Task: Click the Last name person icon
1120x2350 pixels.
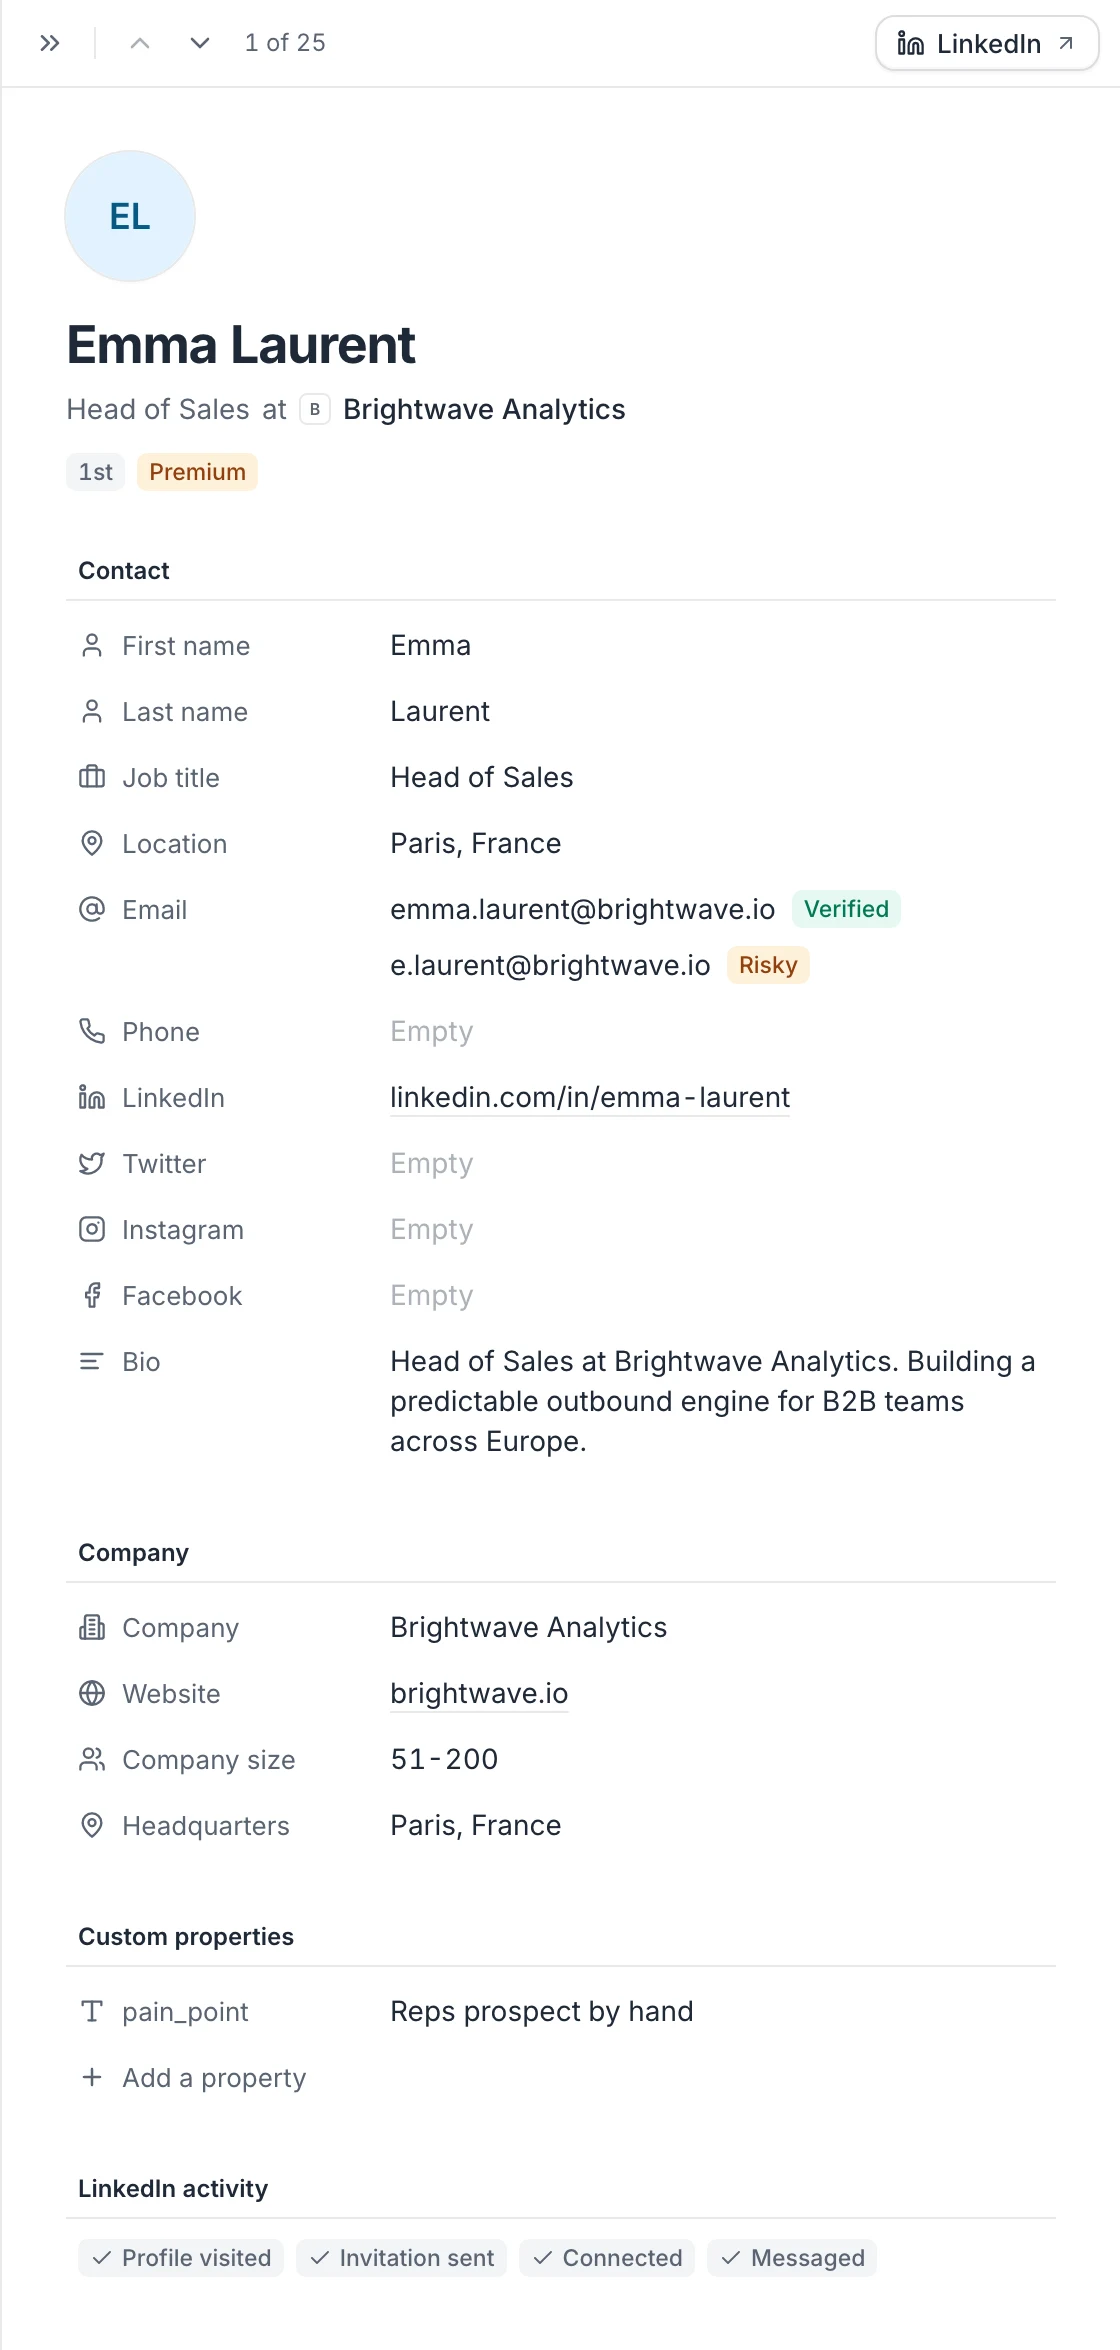Action: point(92,712)
